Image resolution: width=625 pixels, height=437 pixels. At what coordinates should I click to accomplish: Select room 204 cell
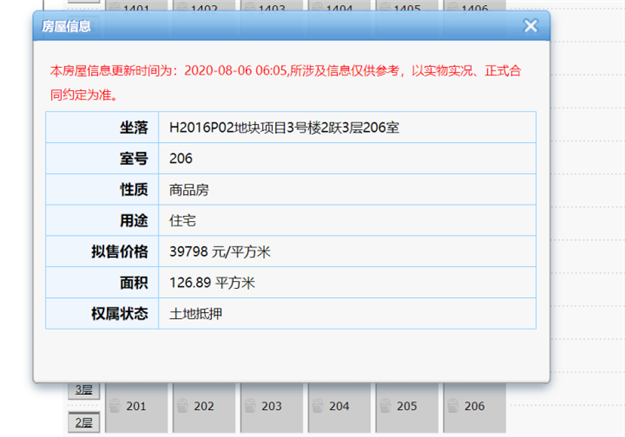(x=339, y=407)
